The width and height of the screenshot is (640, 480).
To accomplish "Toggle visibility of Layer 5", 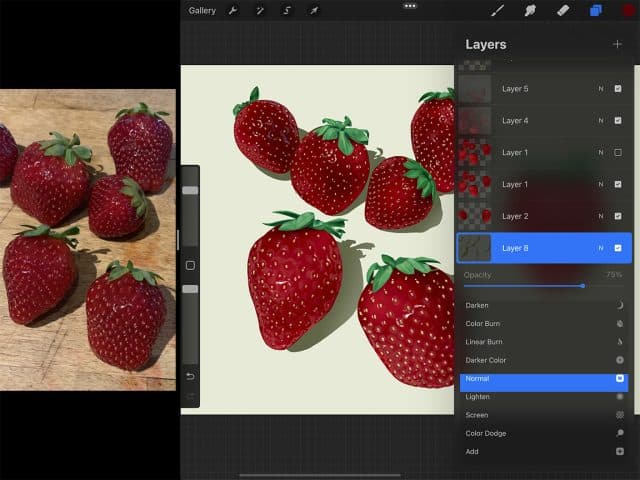I will 618,89.
